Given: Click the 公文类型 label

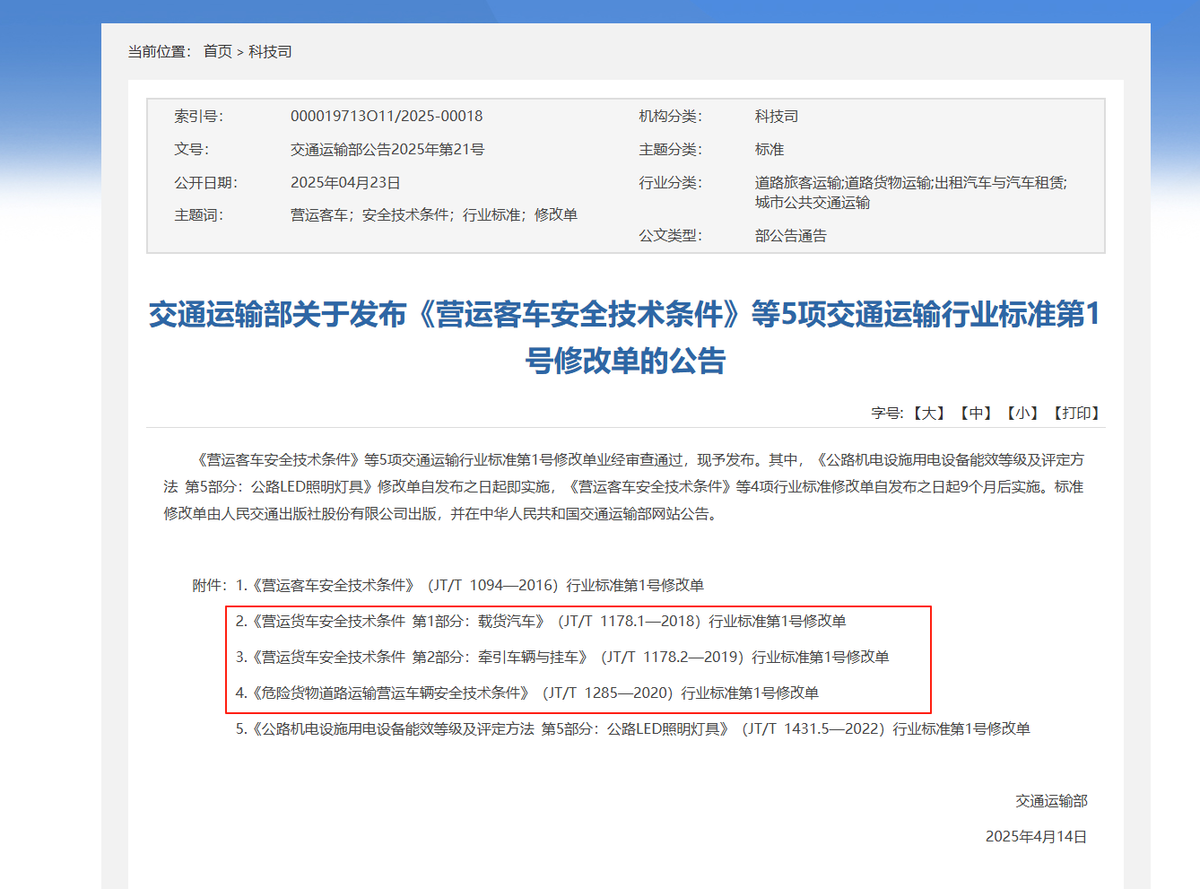Looking at the screenshot, I should click(x=670, y=236).
